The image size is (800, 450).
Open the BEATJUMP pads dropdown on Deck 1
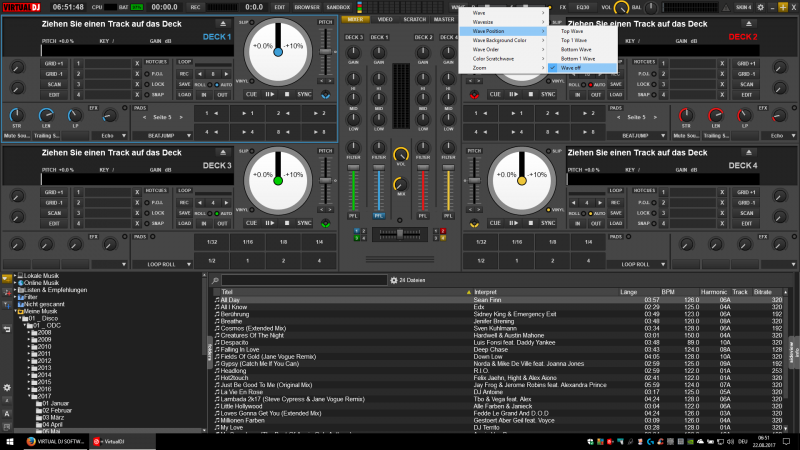[x=162, y=136]
